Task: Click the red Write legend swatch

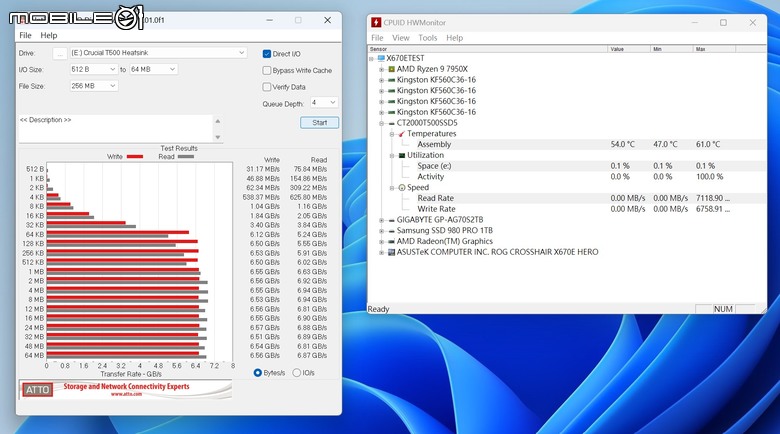Action: click(x=135, y=156)
